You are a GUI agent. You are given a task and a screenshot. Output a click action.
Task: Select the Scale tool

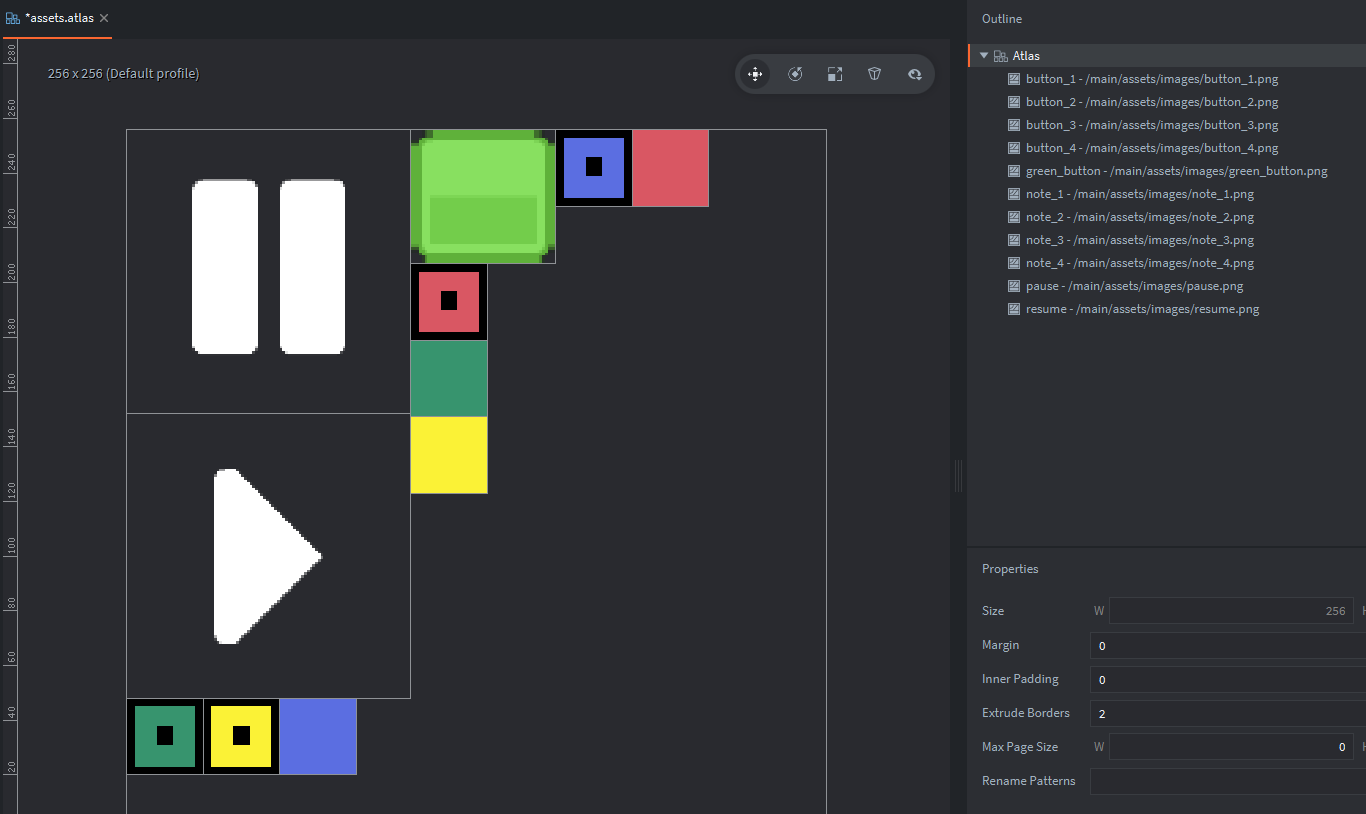(x=835, y=74)
